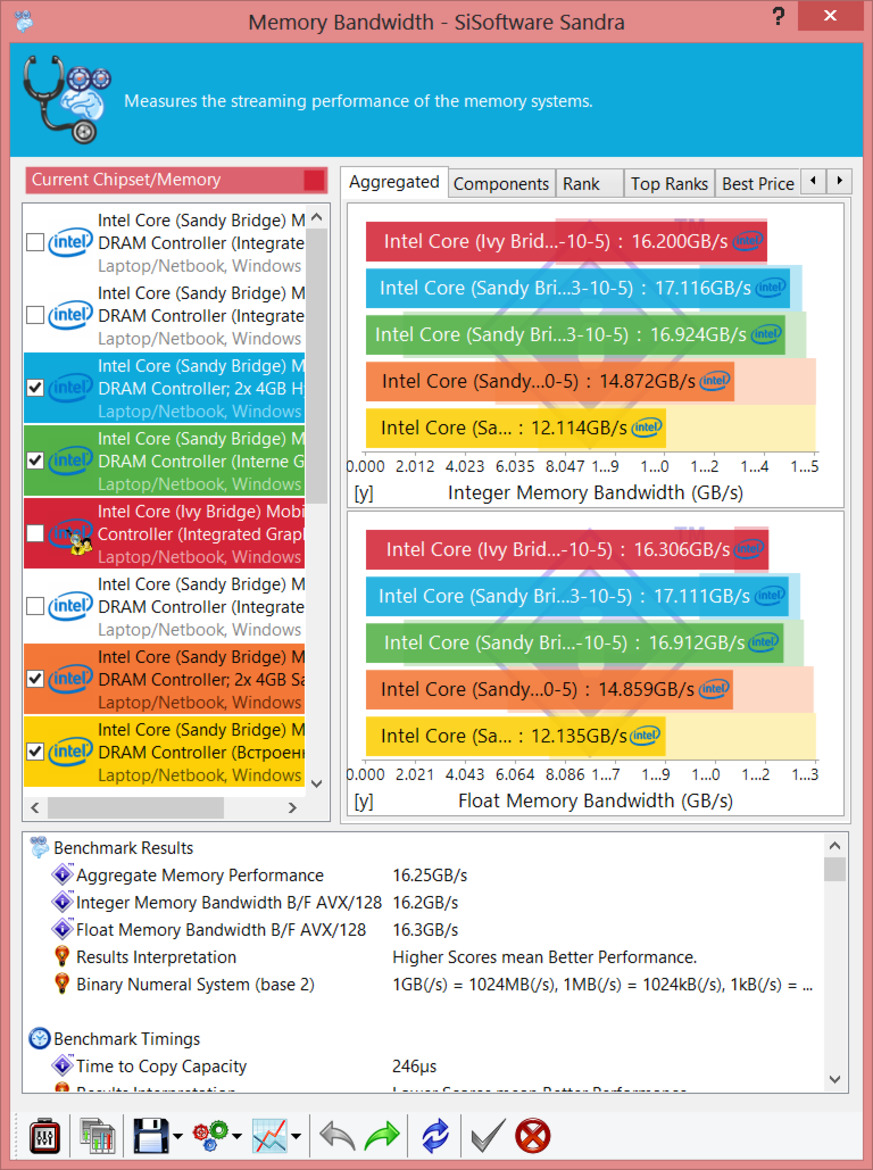This screenshot has width=873, height=1170.
Task: Switch to the Components tab
Action: tap(501, 184)
